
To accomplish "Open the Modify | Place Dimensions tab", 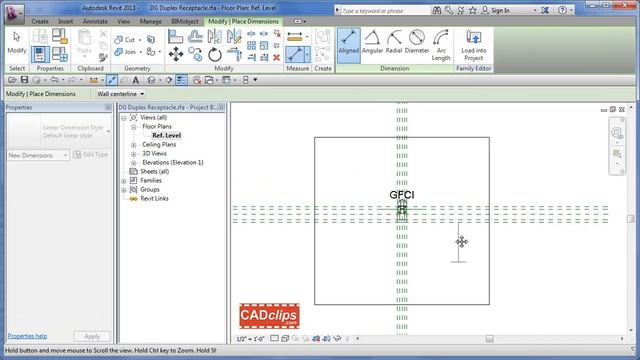I will click(x=243, y=21).
